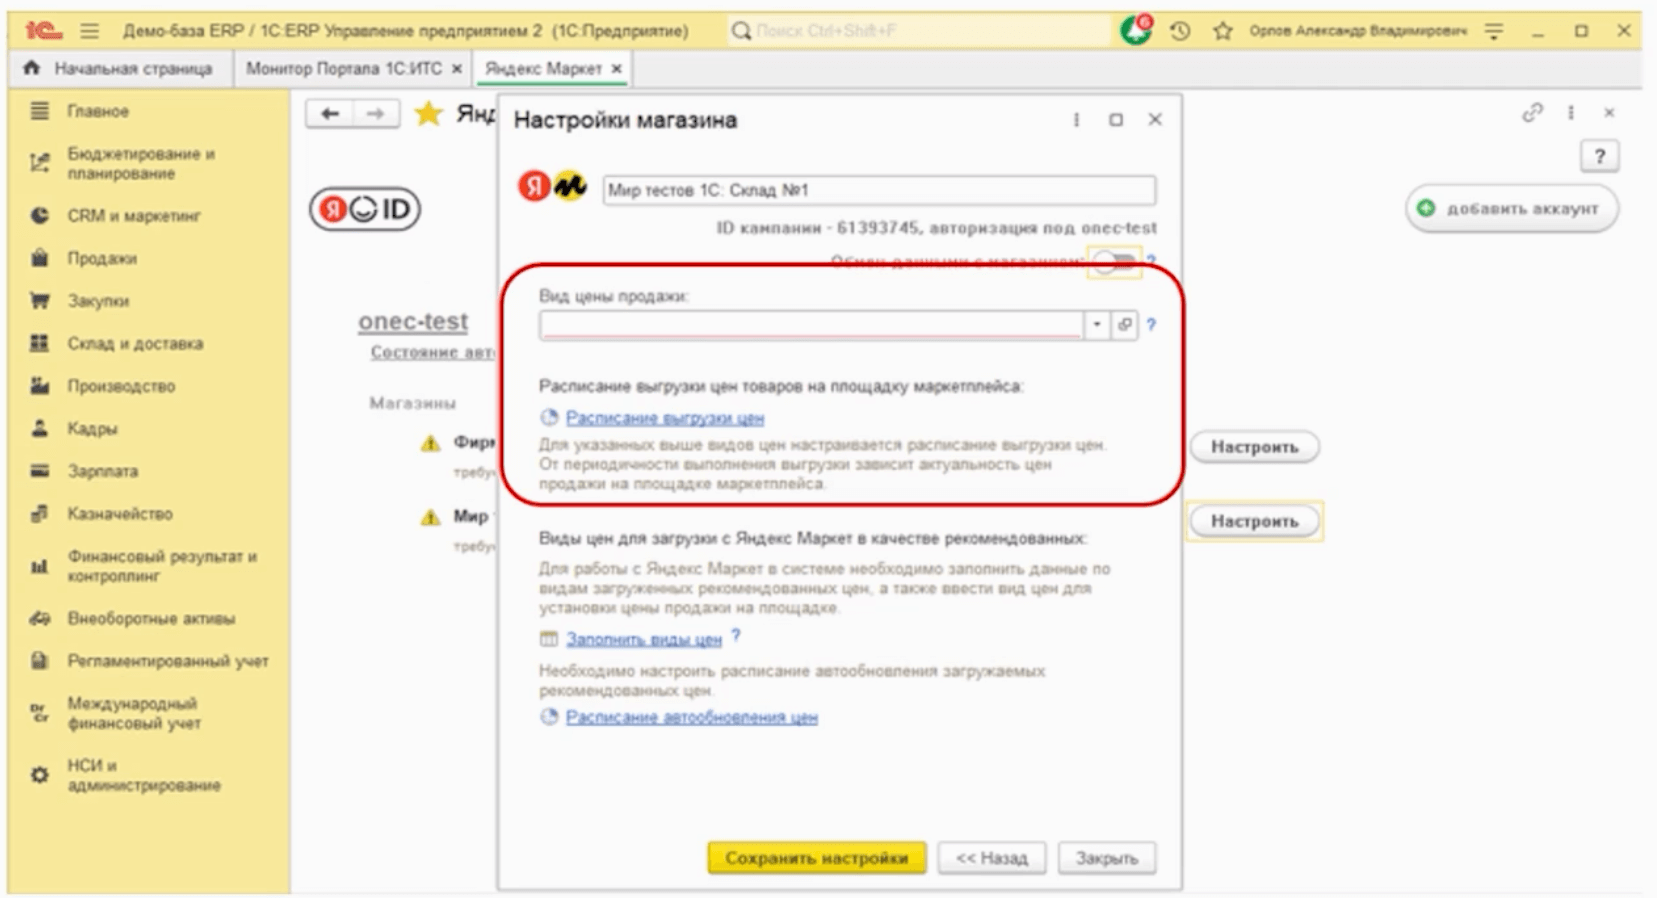Copy page link chain icon
Image resolution: width=1657 pixels, height=898 pixels.
(x=1532, y=113)
